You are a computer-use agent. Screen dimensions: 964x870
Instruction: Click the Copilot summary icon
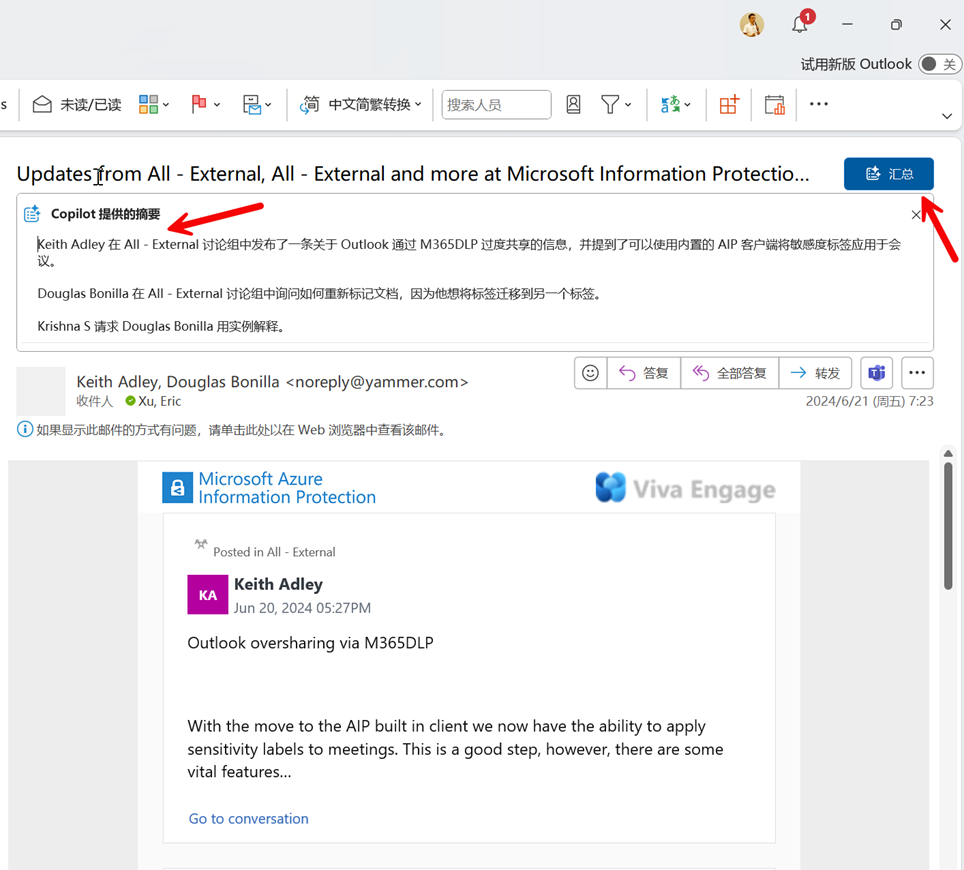click(32, 214)
